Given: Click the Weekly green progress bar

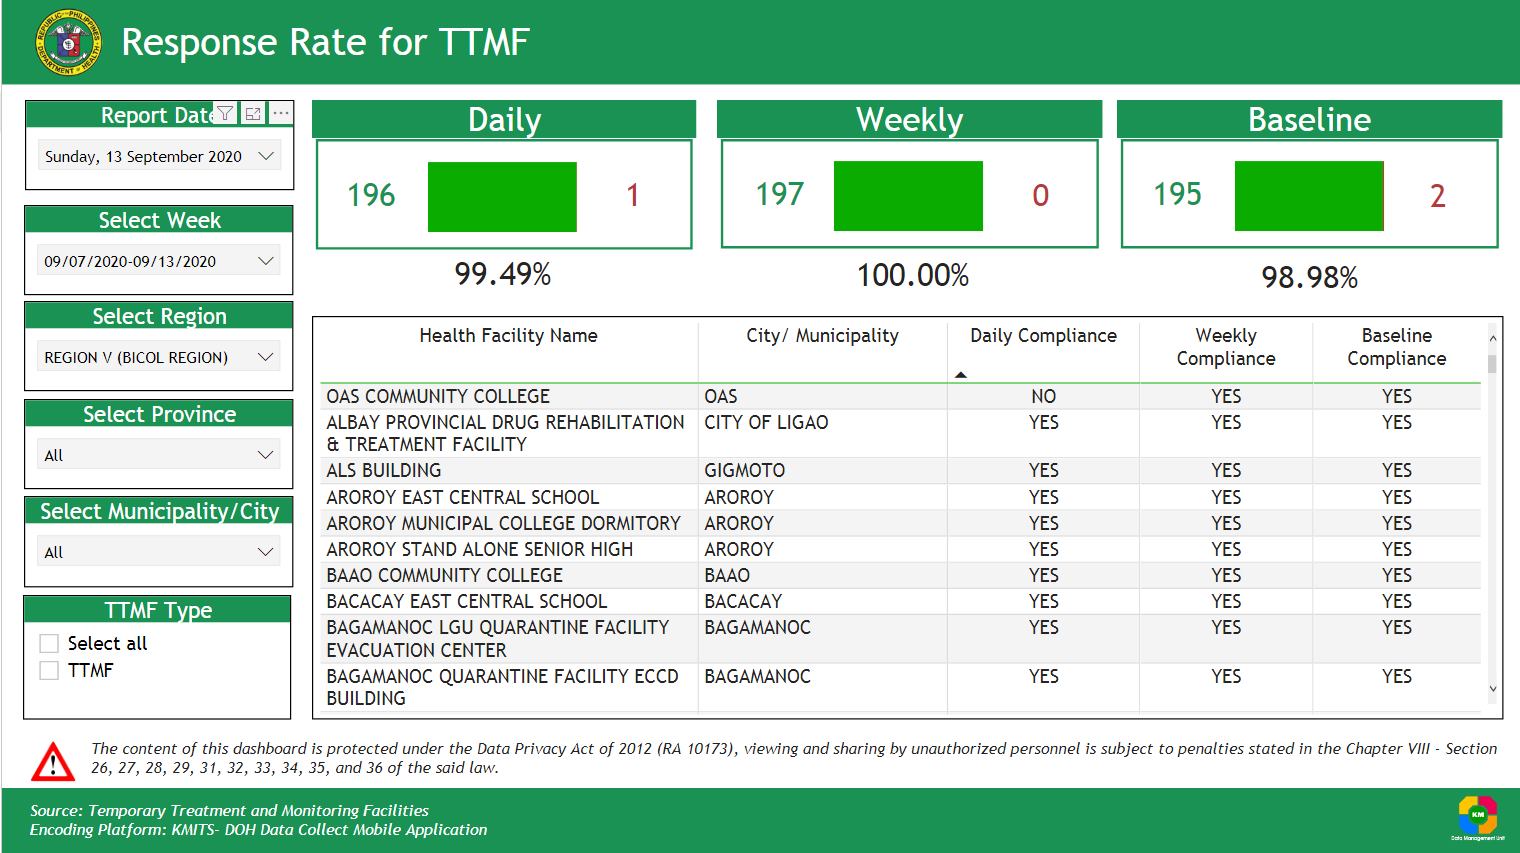Looking at the screenshot, I should coord(908,196).
